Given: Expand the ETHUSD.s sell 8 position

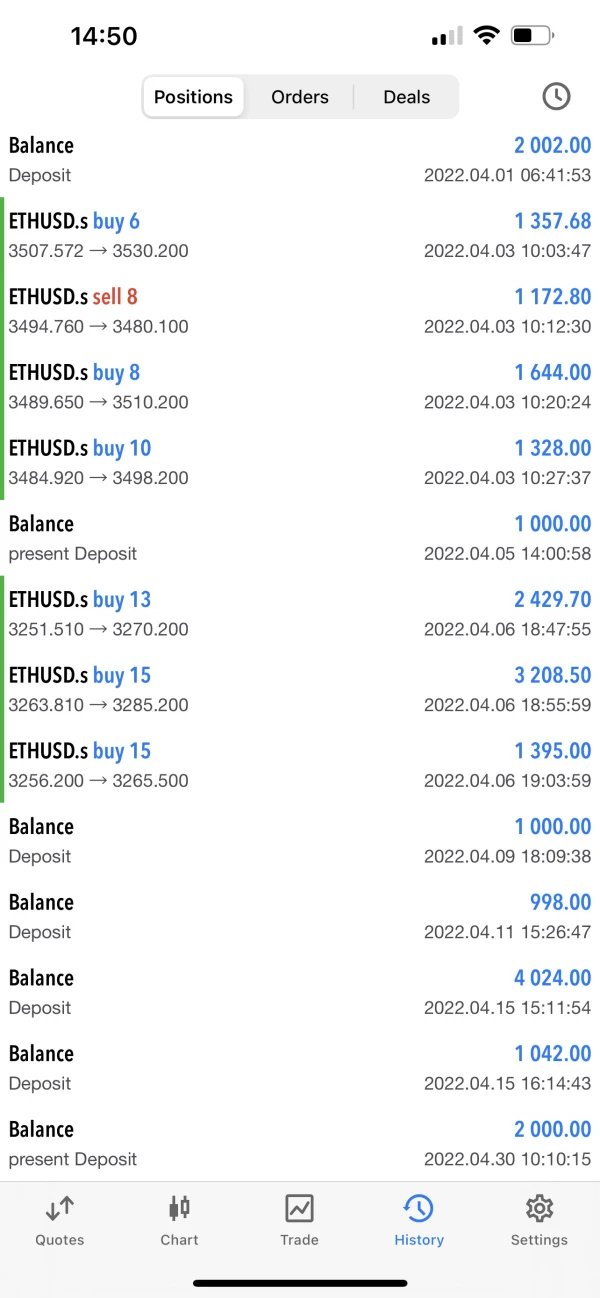Looking at the screenshot, I should 300,311.
